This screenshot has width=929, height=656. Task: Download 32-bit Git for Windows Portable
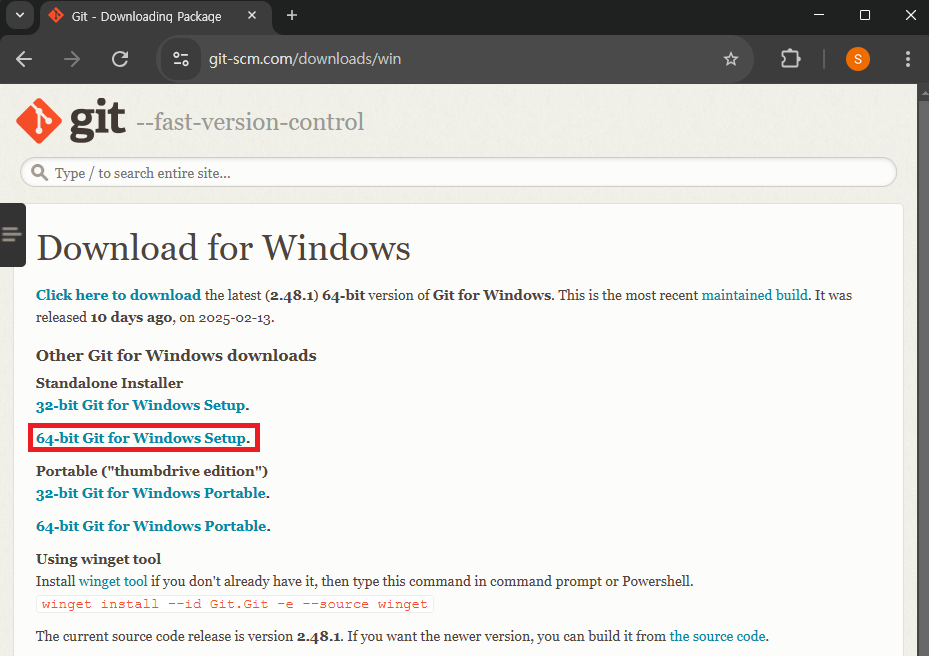[150, 493]
